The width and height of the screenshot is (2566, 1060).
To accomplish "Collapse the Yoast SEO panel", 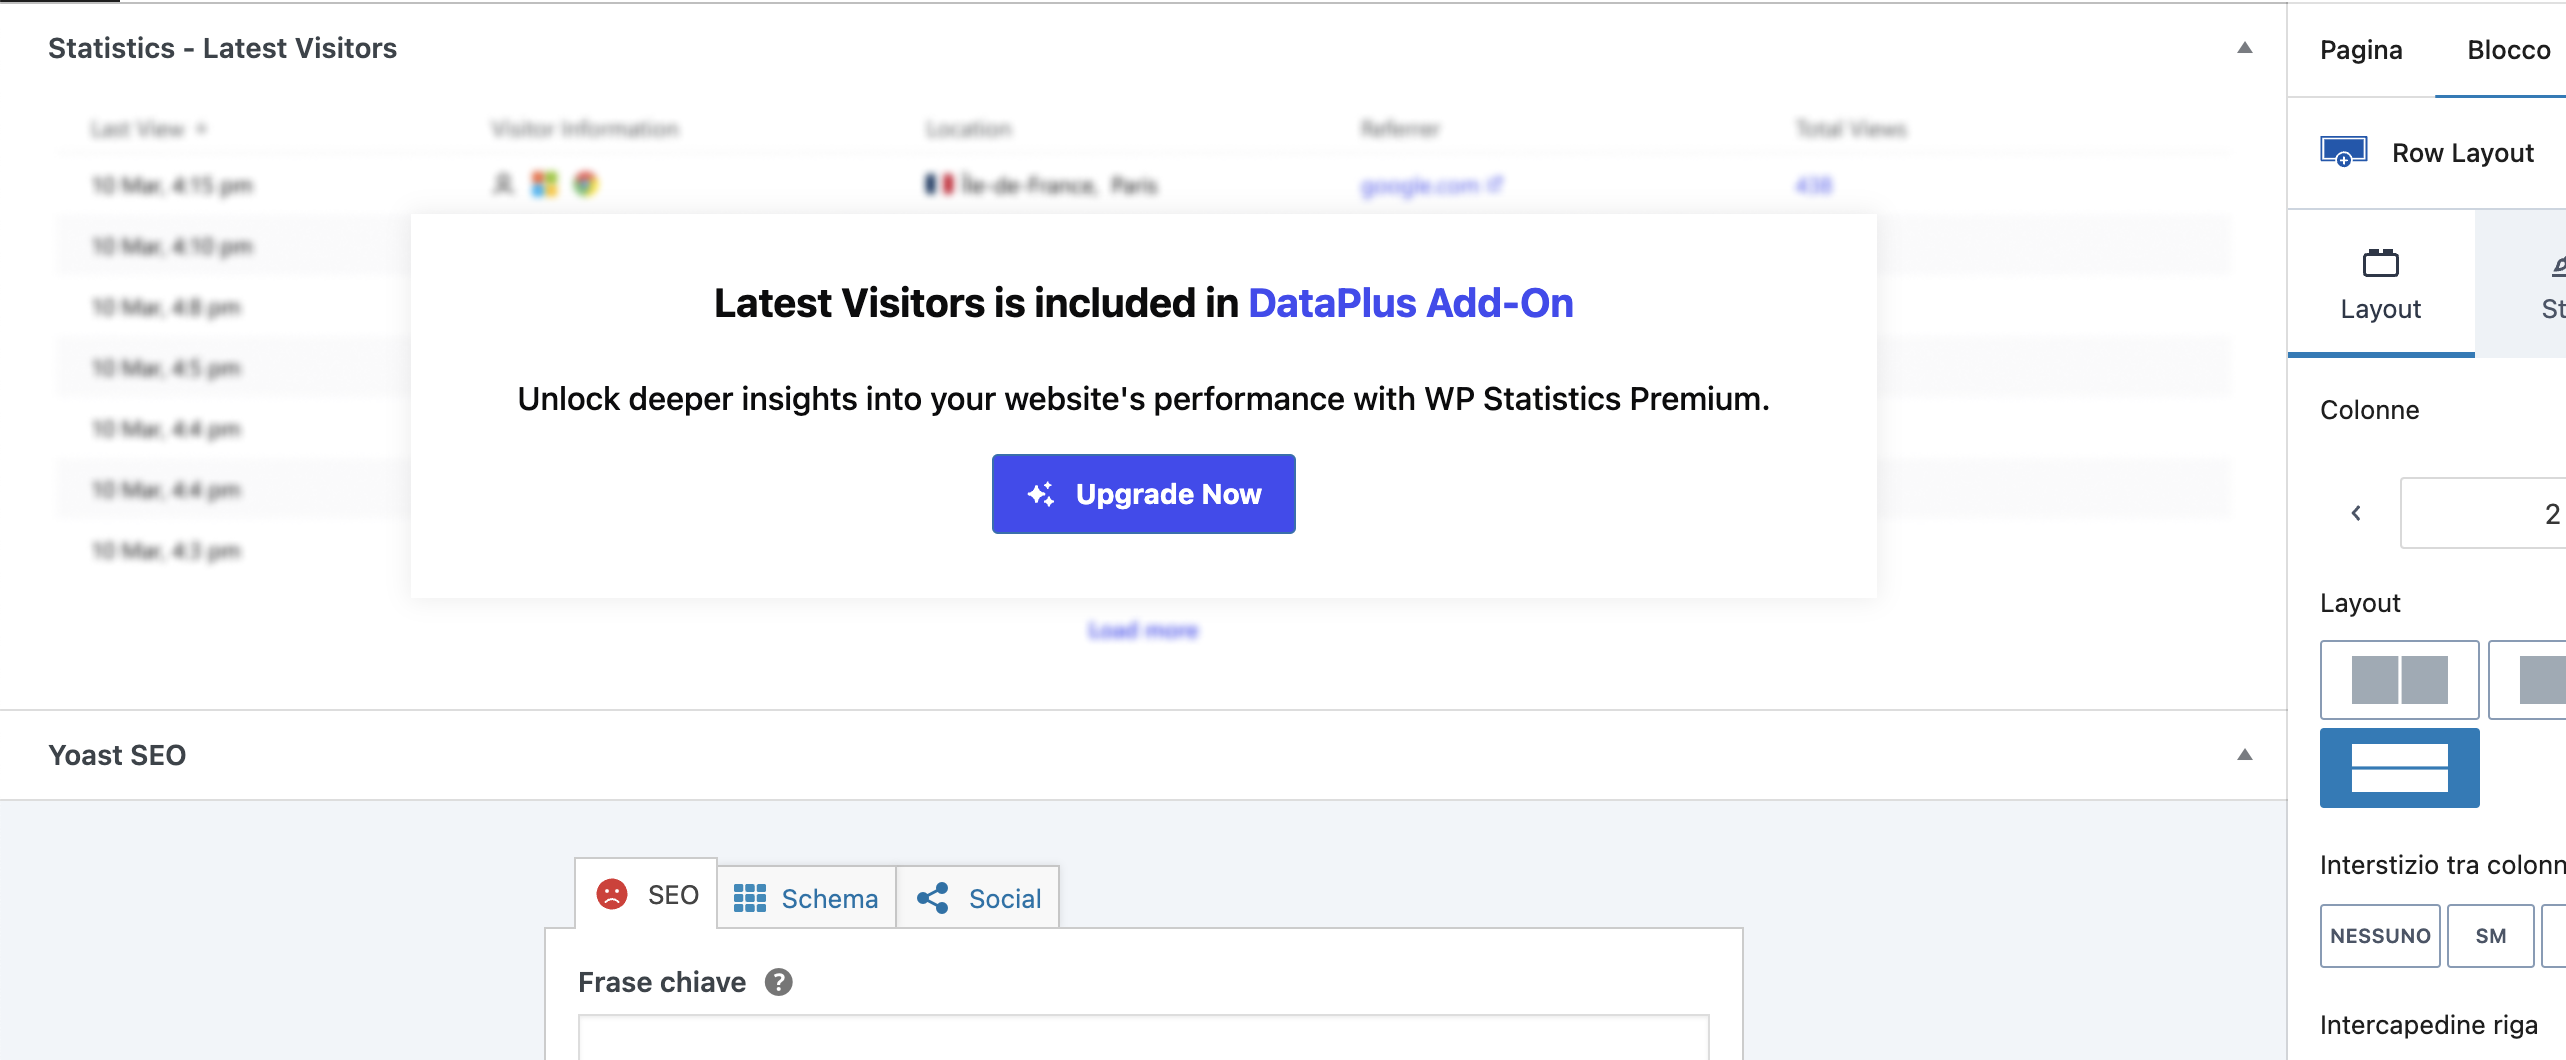I will click(2245, 755).
